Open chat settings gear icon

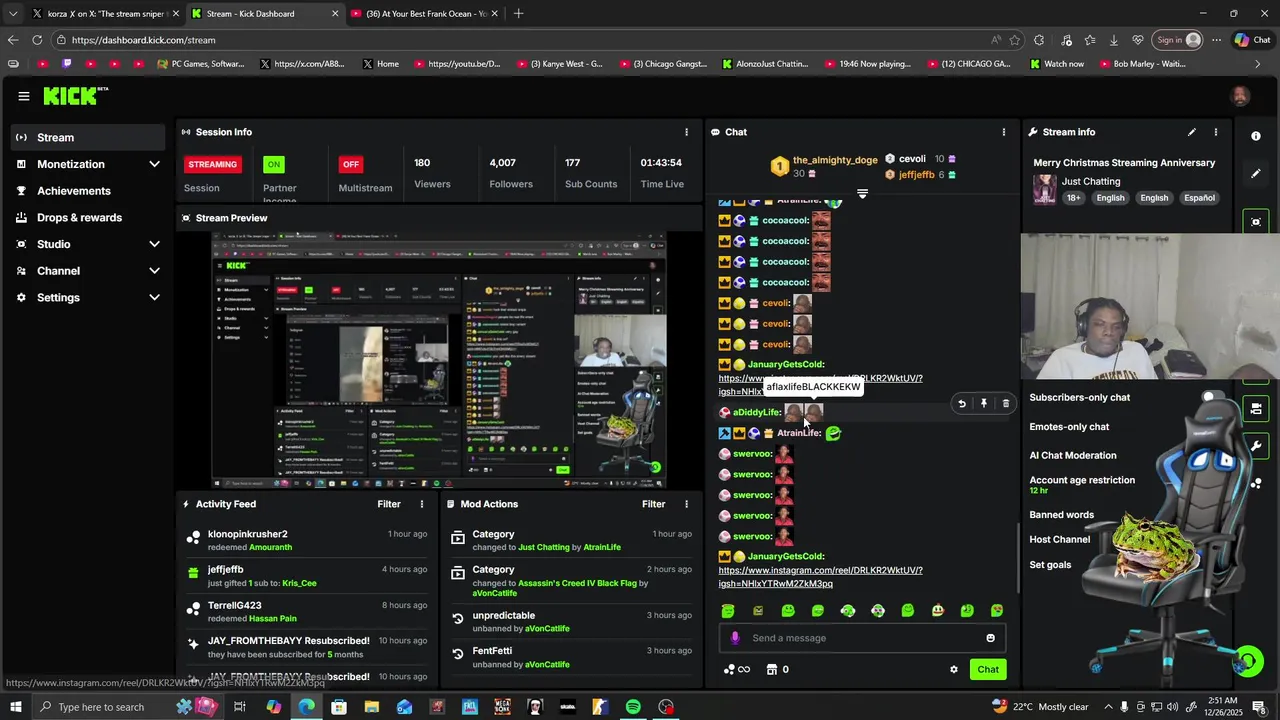(x=954, y=670)
